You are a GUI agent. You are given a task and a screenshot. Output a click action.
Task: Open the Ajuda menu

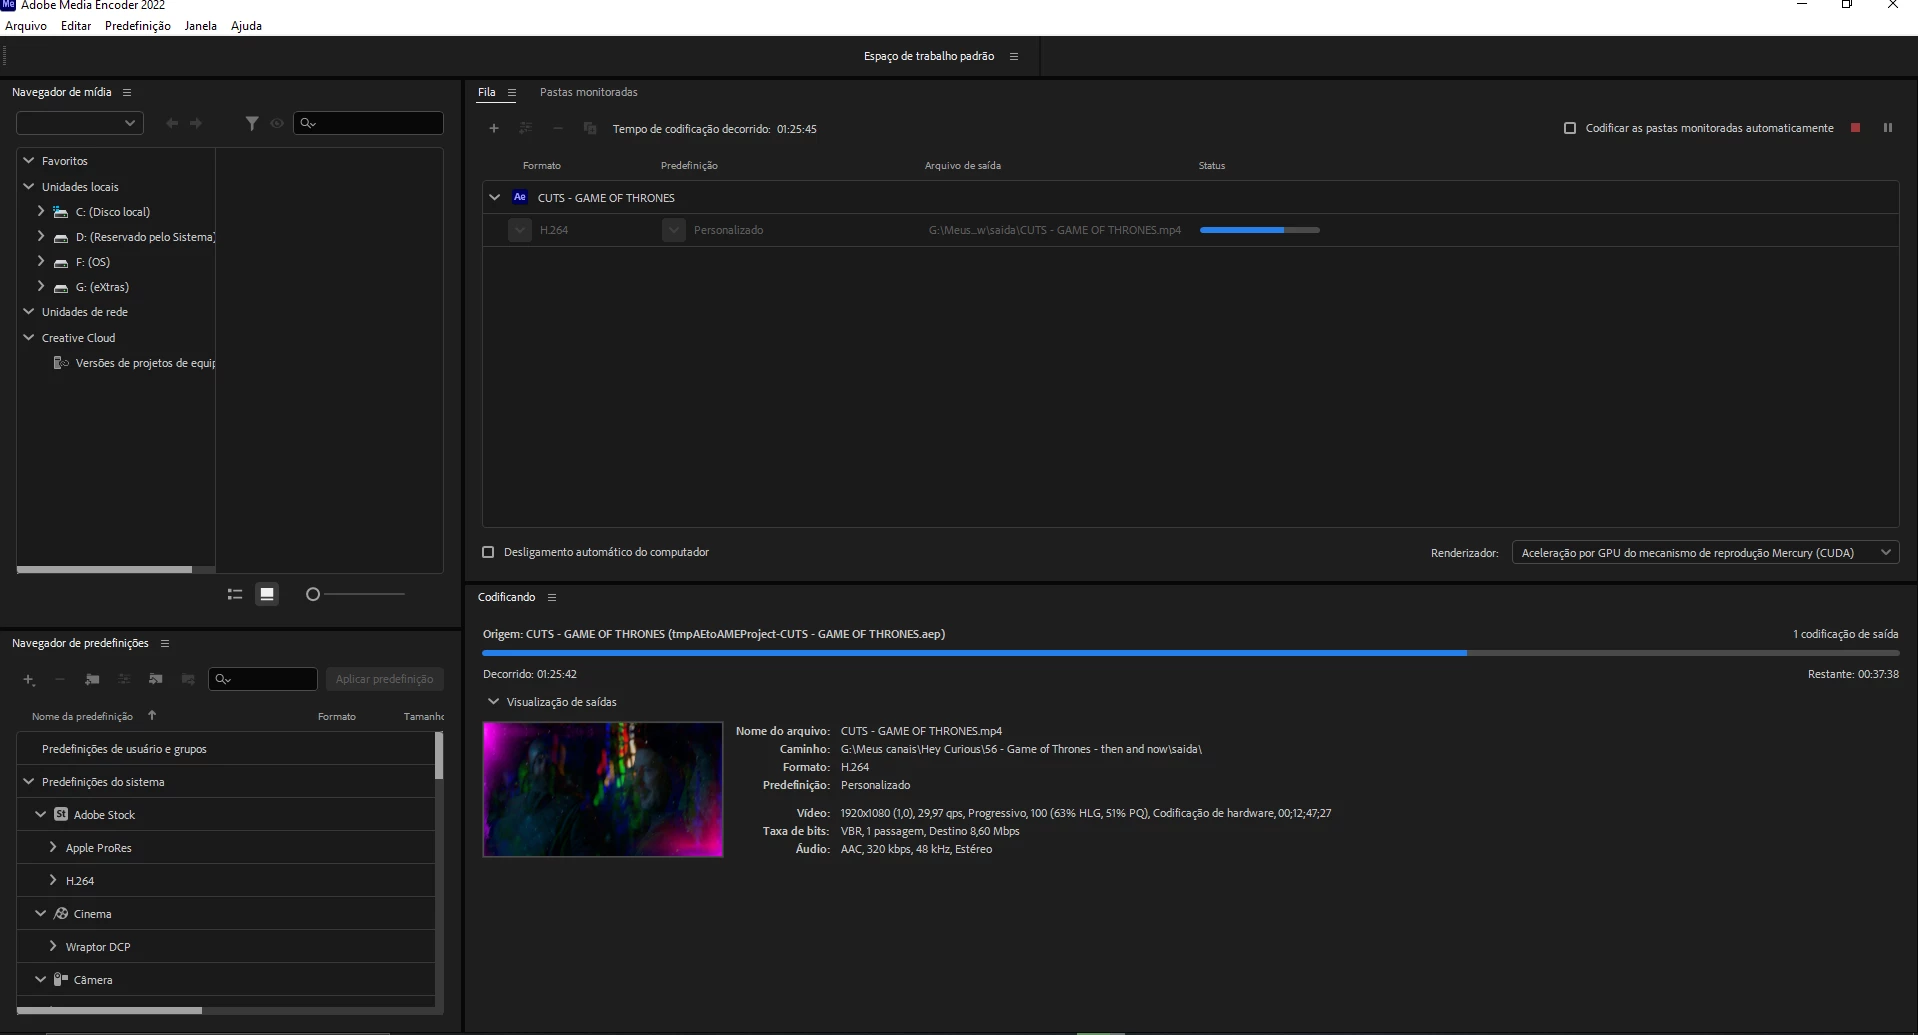[247, 26]
